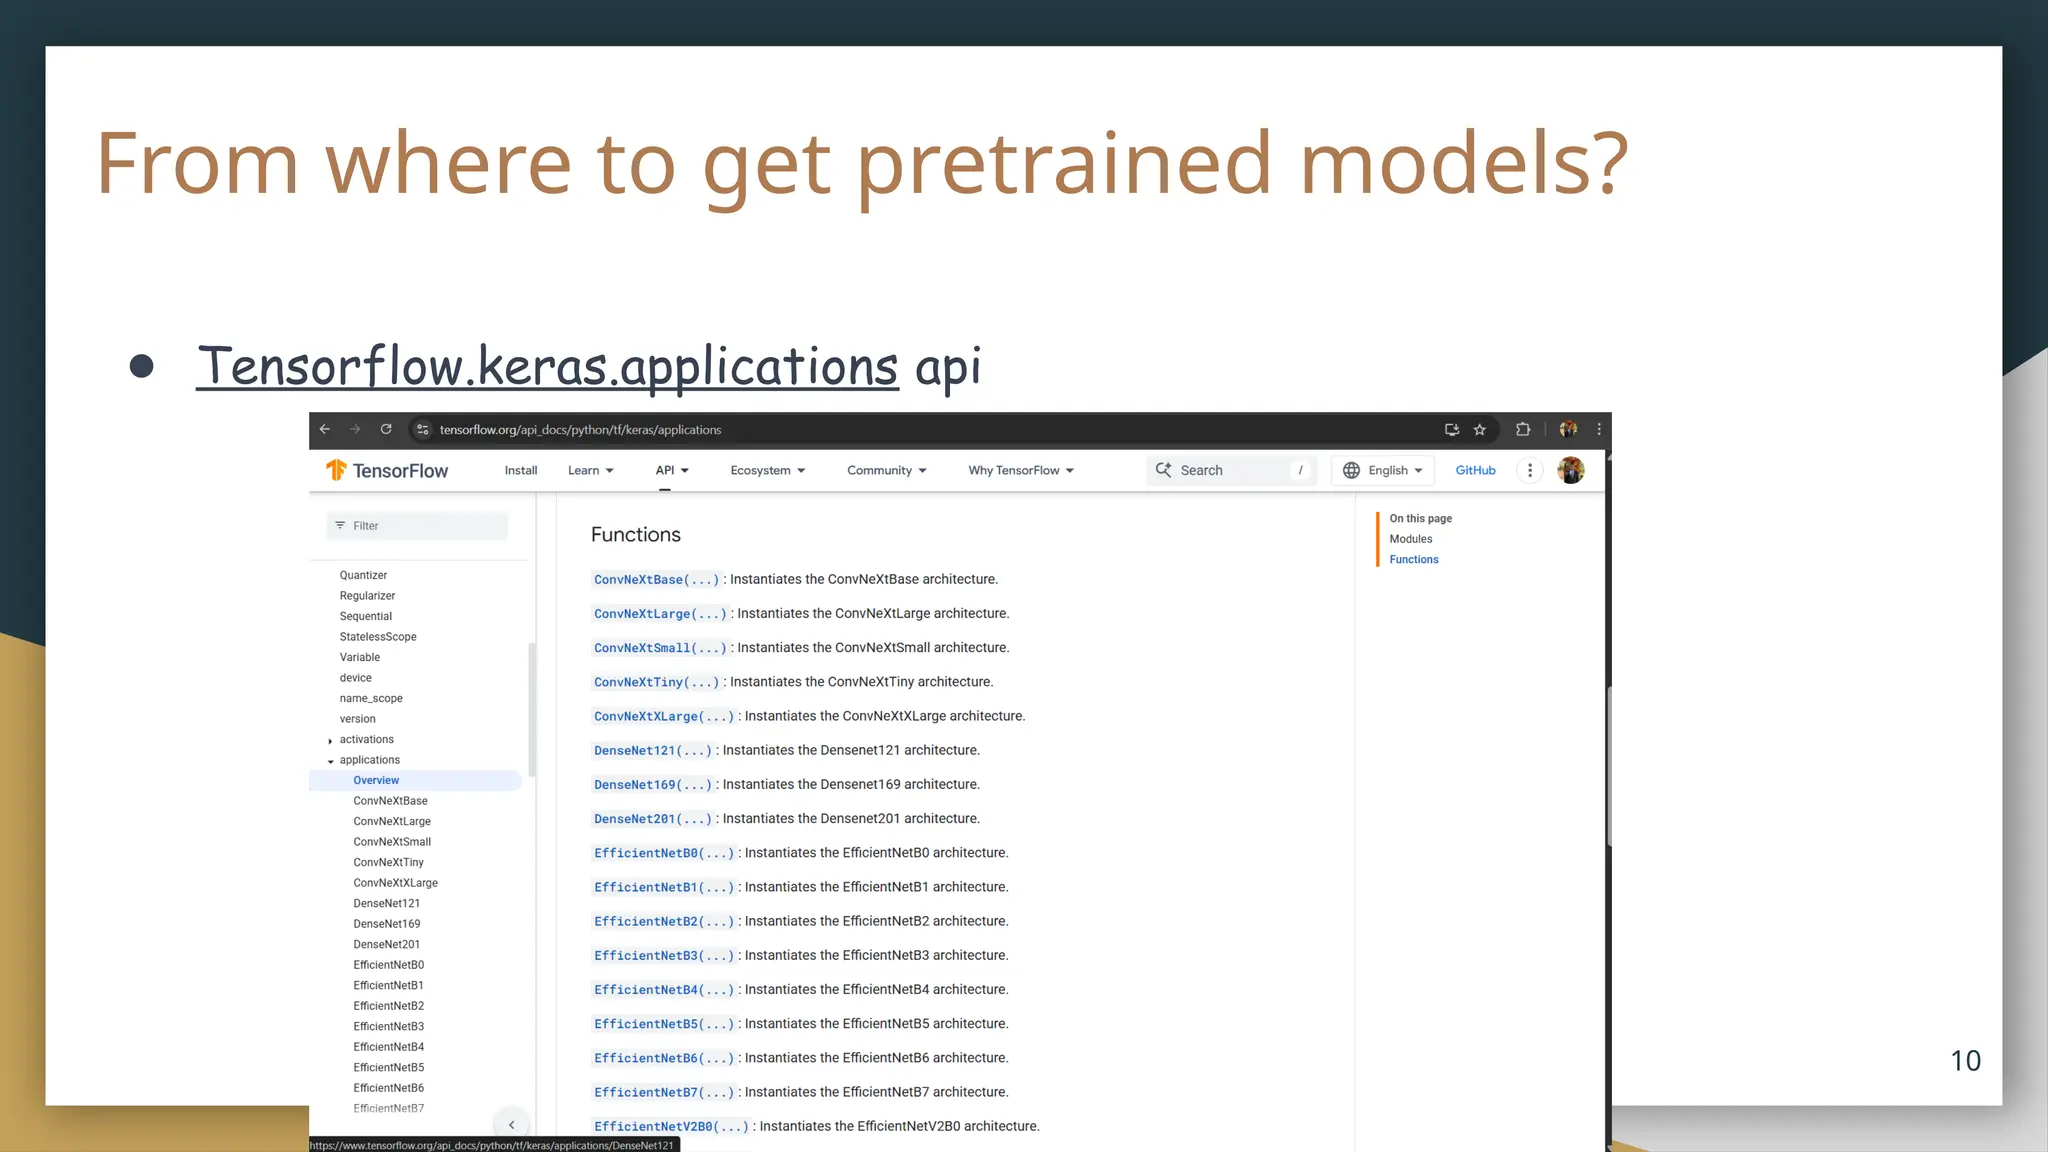Screen dimensions: 2048x1152
Task: Expand the Ecosystem menu dropdown
Action: [767, 470]
